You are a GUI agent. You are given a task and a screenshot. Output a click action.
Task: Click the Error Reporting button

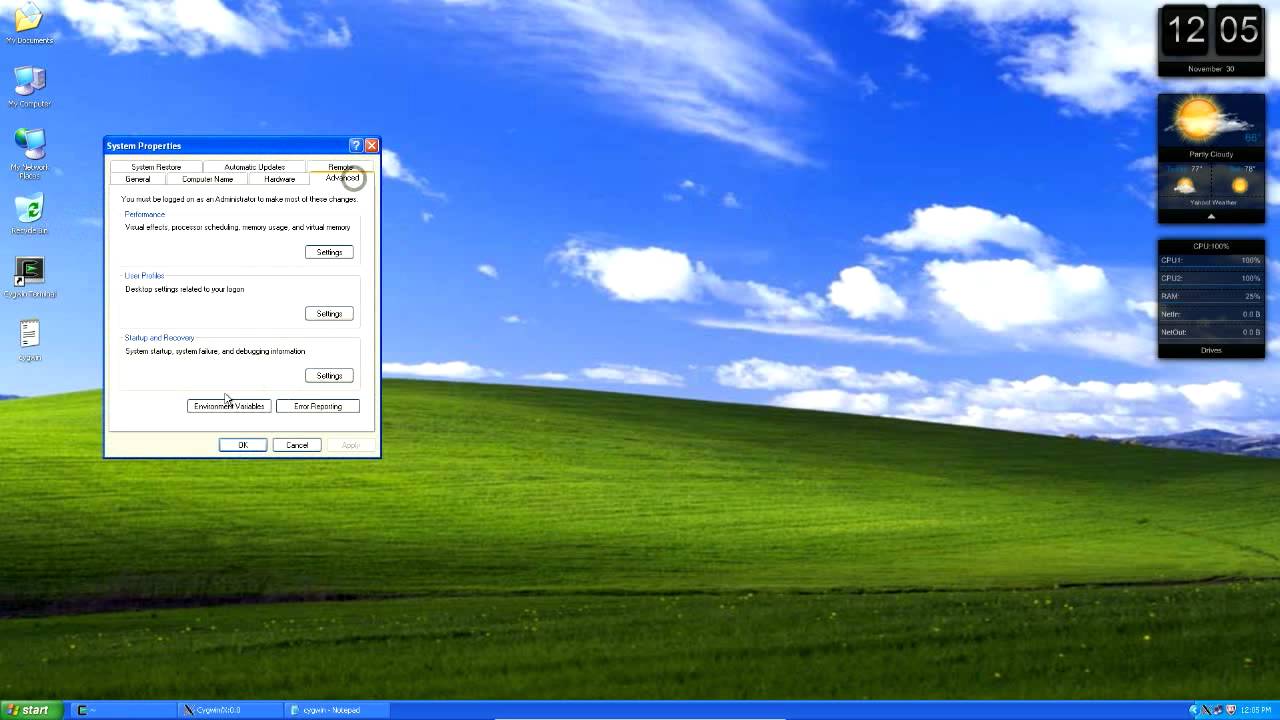click(318, 406)
